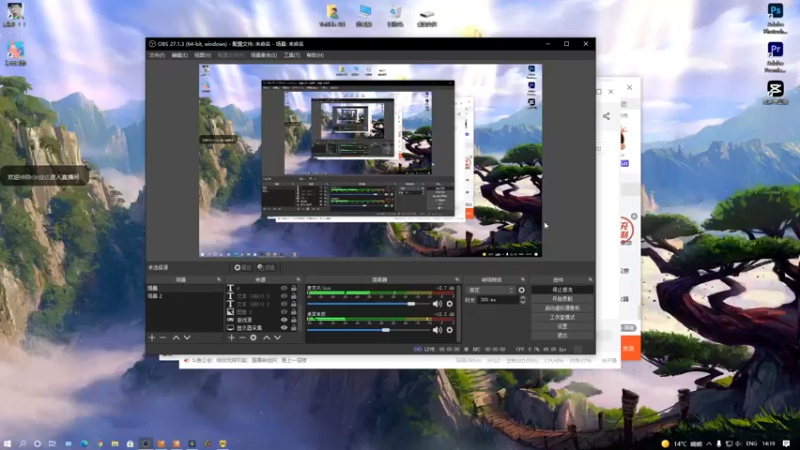Image resolution: width=800 pixels, height=450 pixels.
Task: Hide the 游戏源 source
Action: tap(284, 320)
